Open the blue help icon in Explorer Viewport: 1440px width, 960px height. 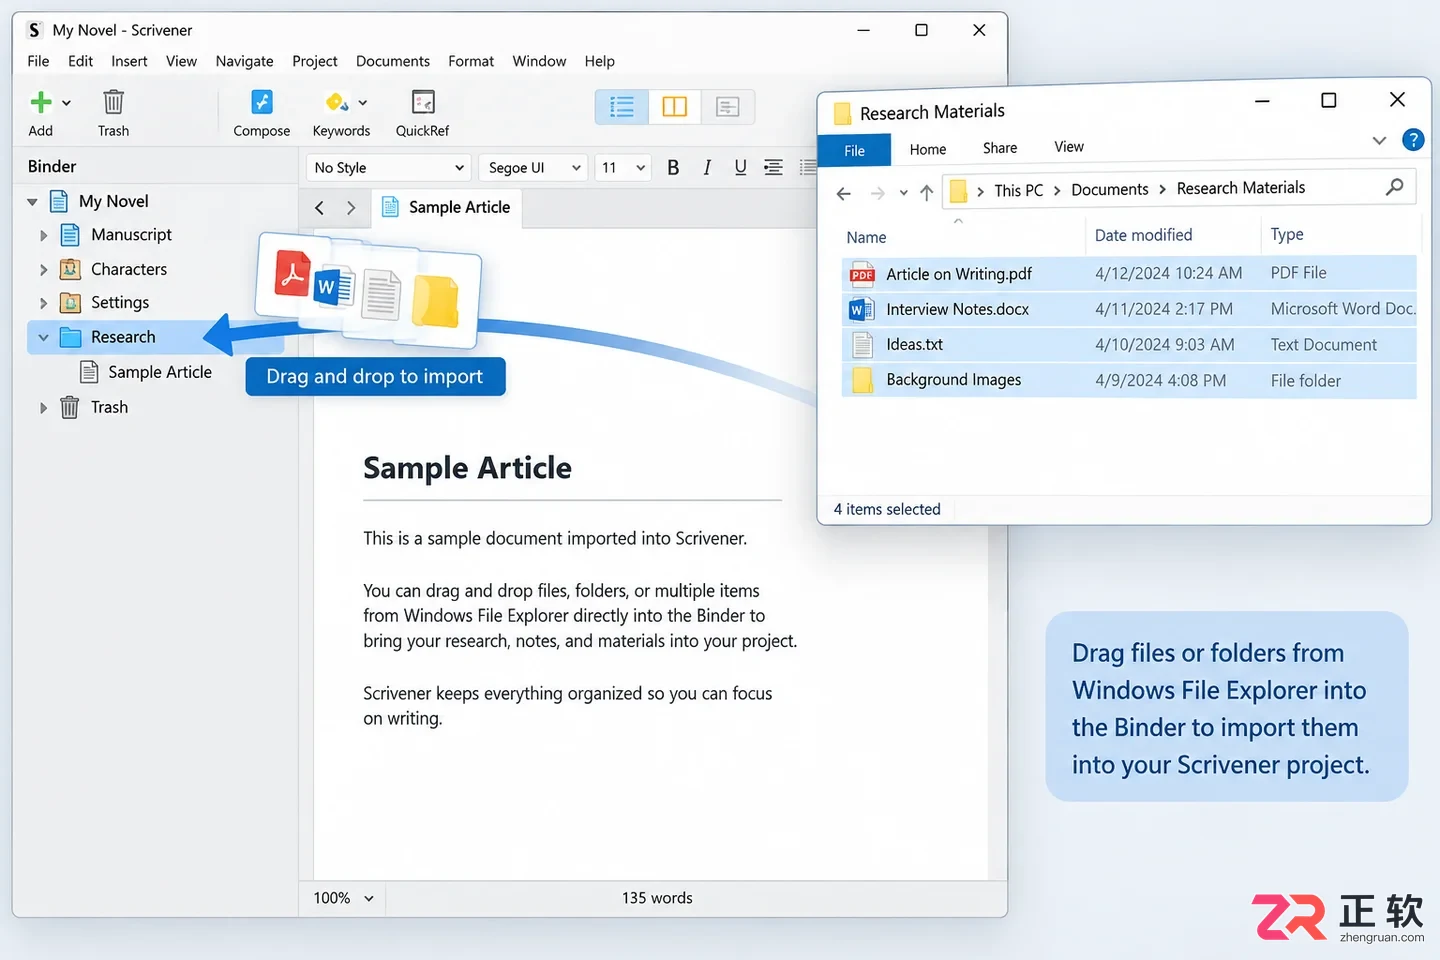click(1413, 140)
